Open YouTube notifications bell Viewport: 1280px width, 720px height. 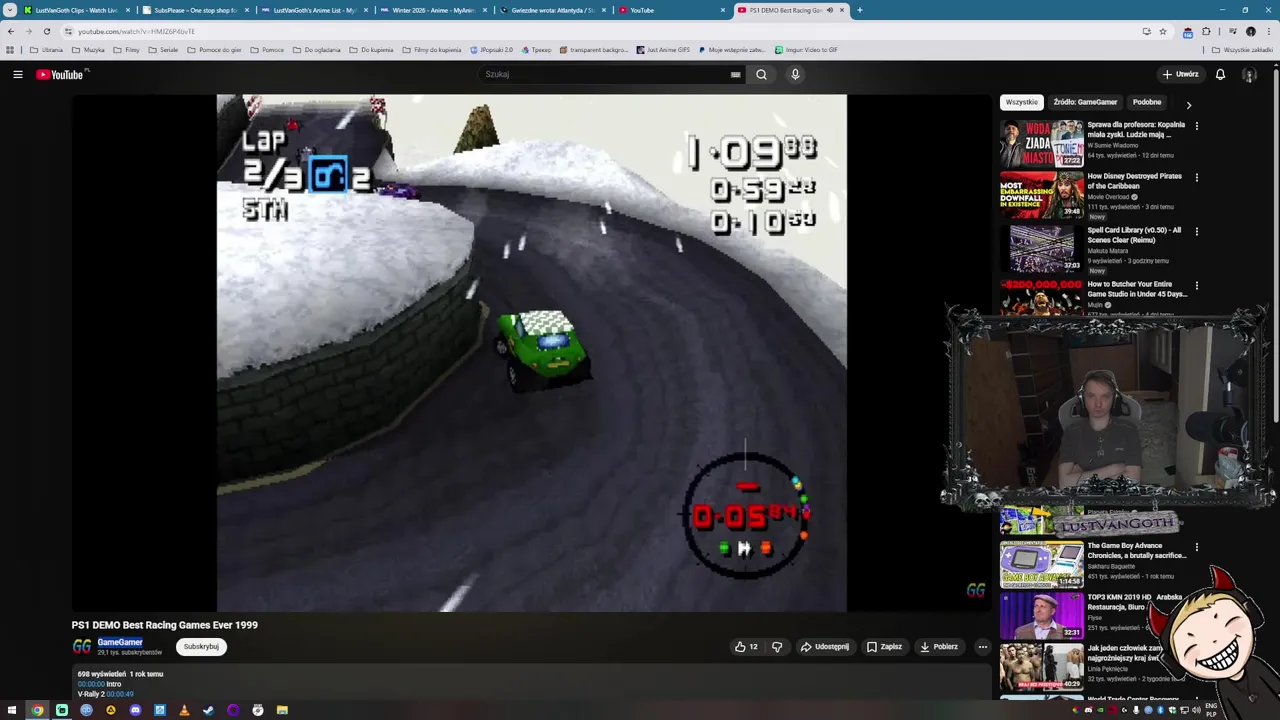pos(1220,74)
